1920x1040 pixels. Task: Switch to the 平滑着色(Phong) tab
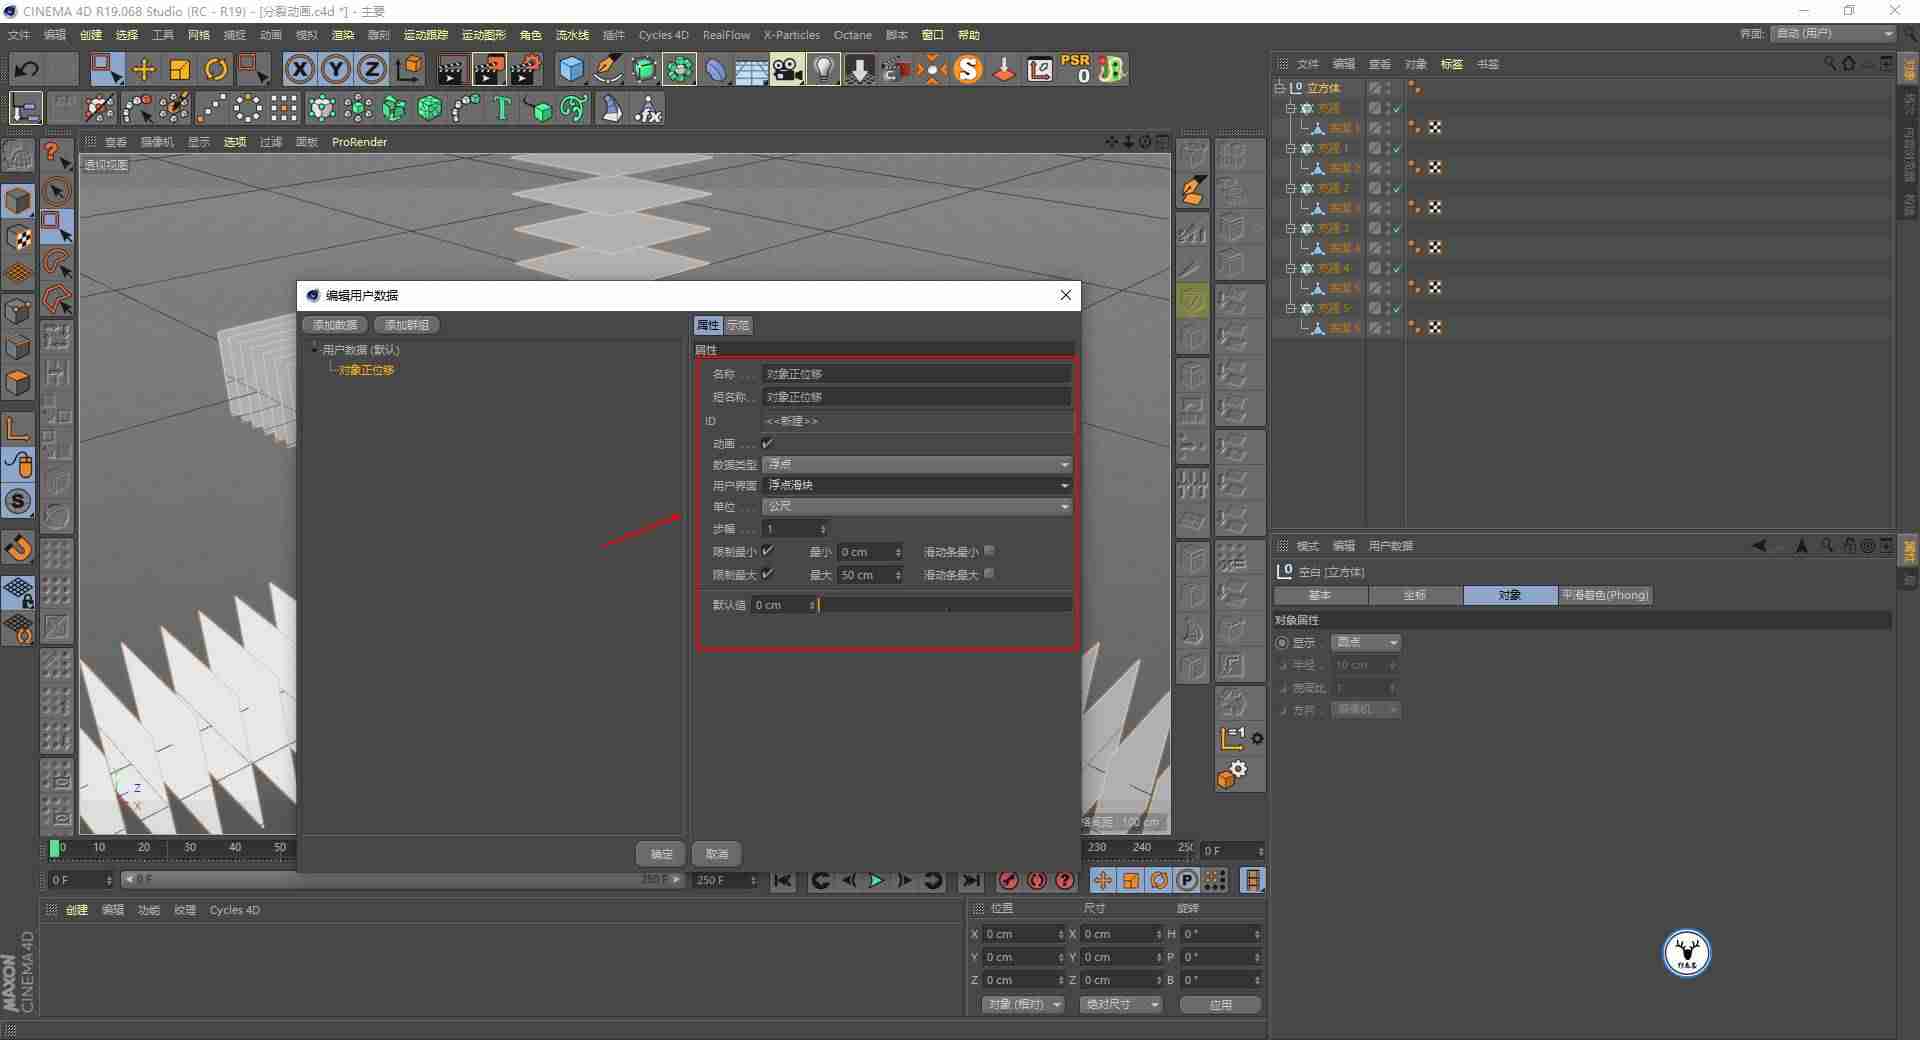point(1605,595)
